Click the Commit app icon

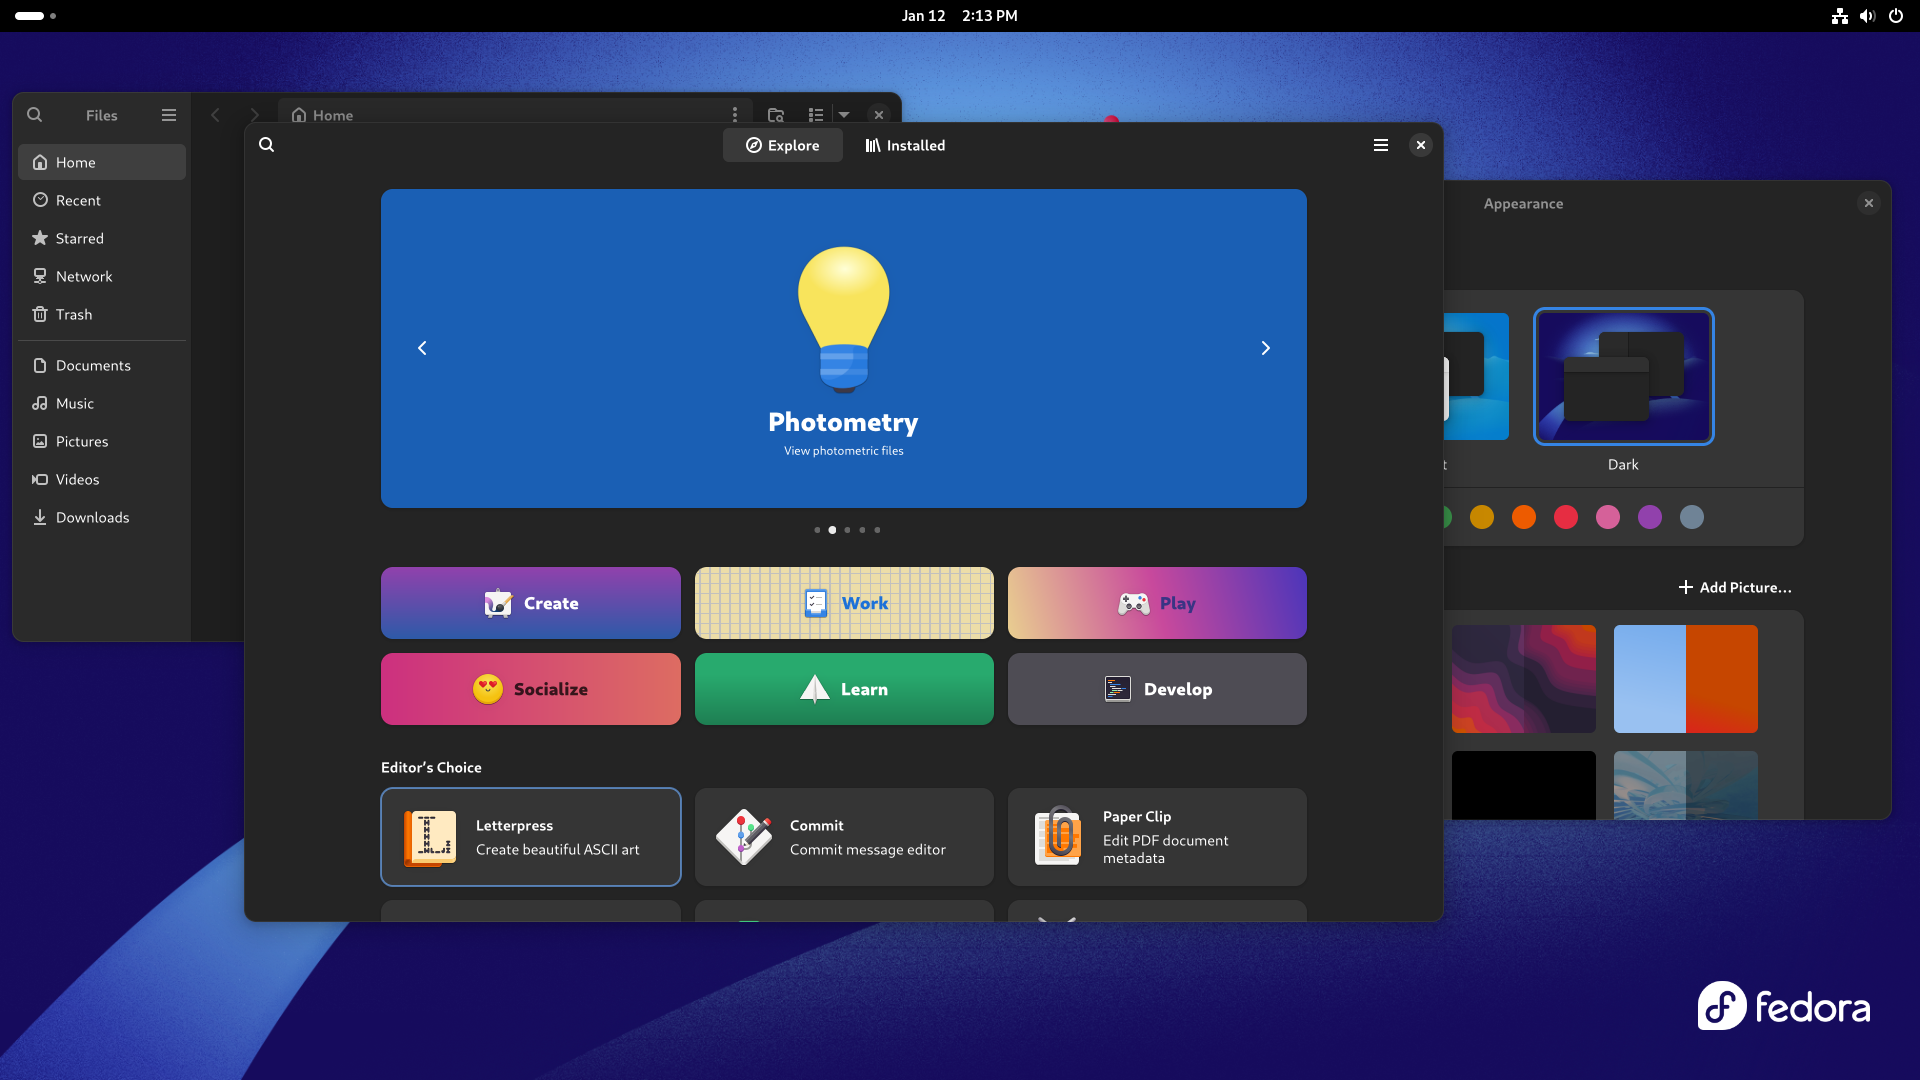(x=744, y=838)
